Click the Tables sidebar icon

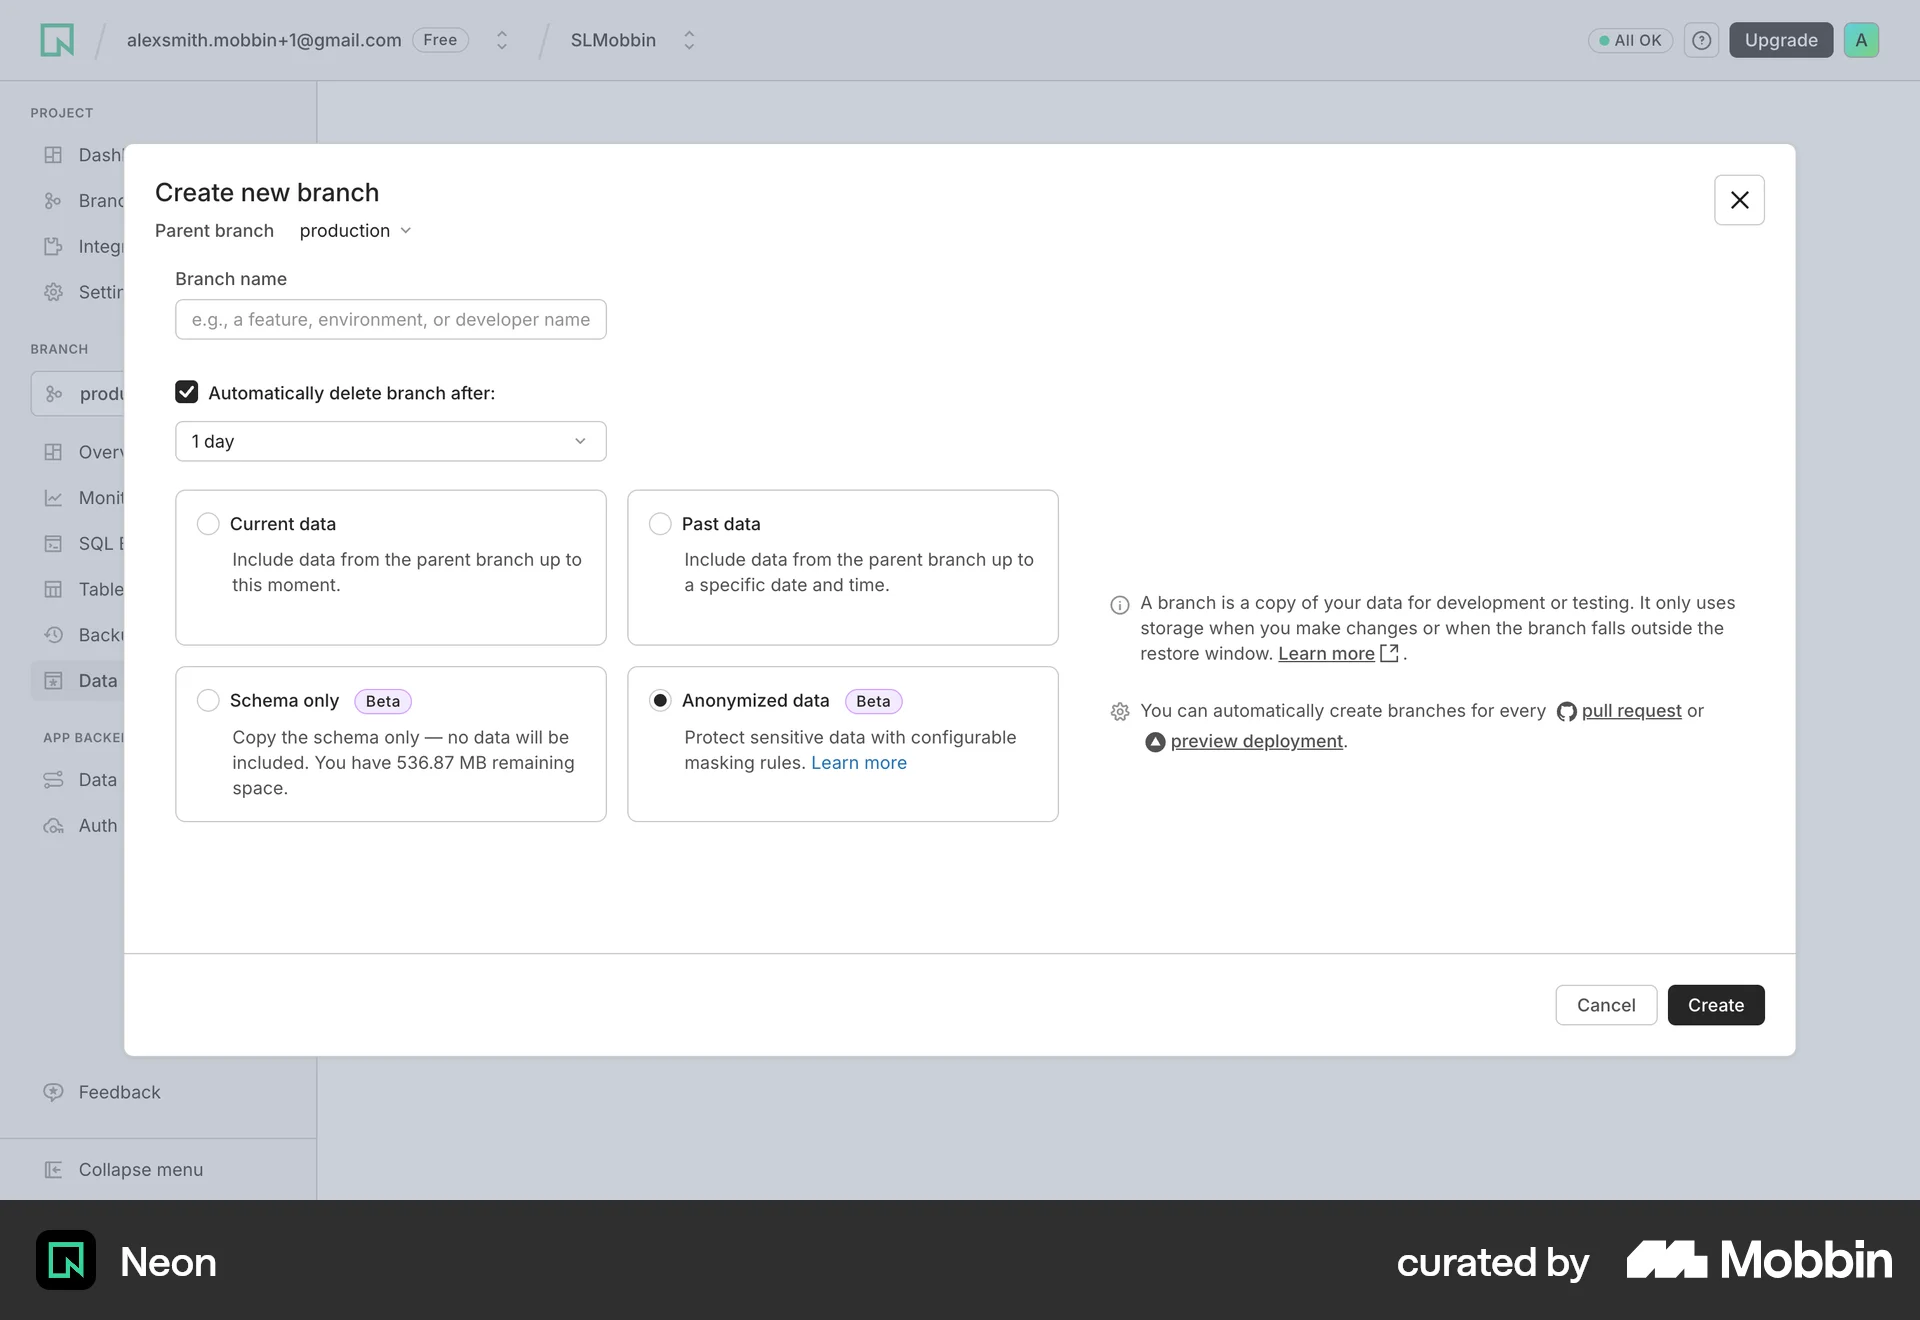point(53,590)
